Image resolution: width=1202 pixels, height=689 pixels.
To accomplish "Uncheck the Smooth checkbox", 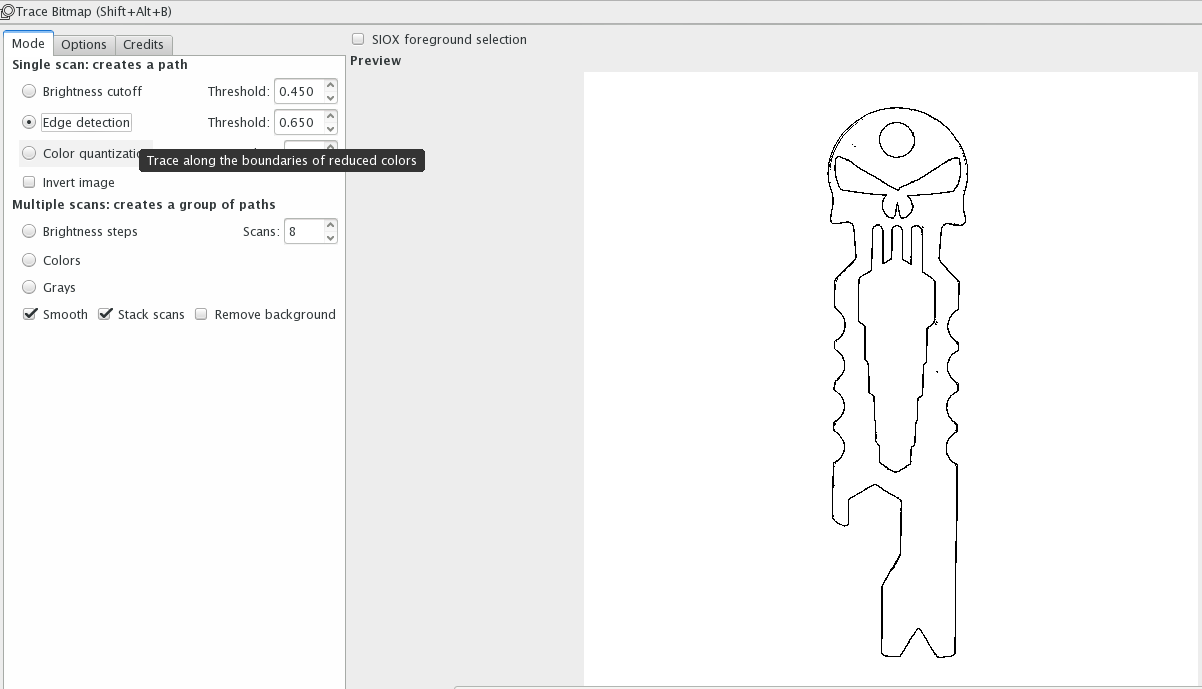I will click(29, 314).
